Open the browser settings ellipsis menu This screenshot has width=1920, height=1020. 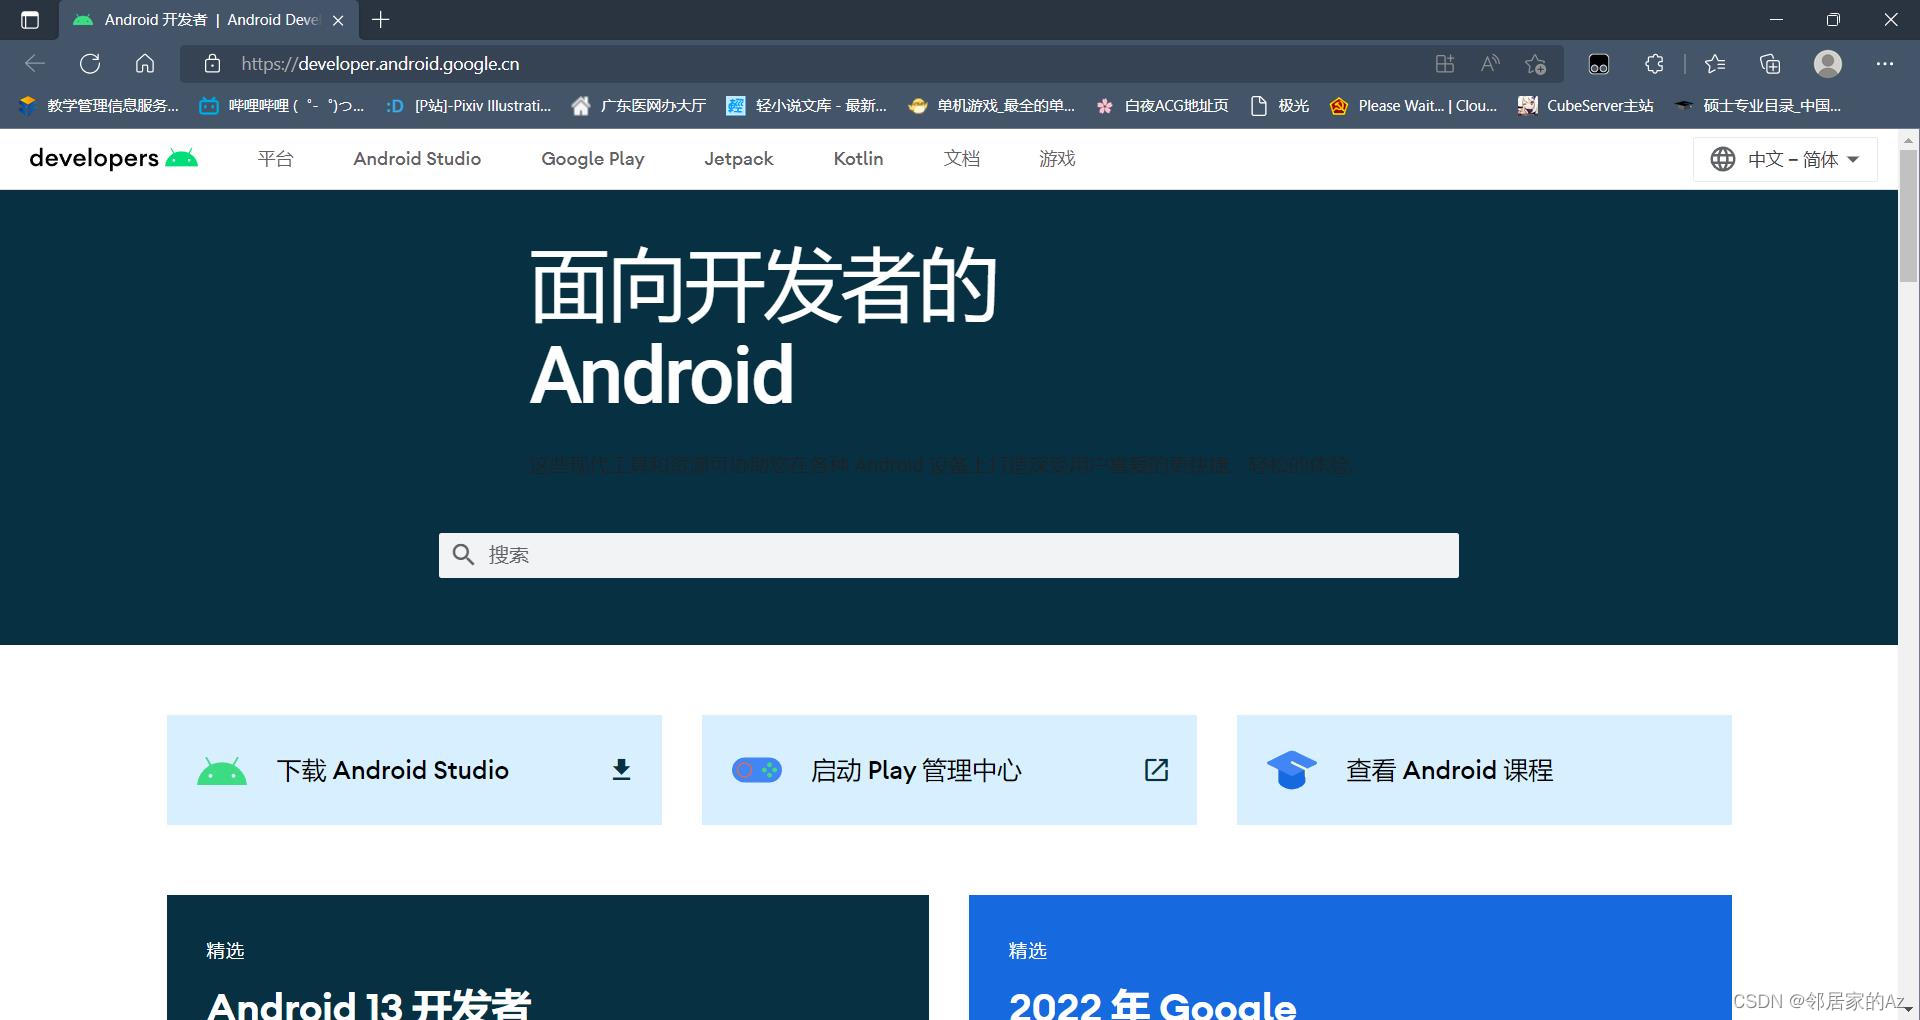(x=1884, y=63)
